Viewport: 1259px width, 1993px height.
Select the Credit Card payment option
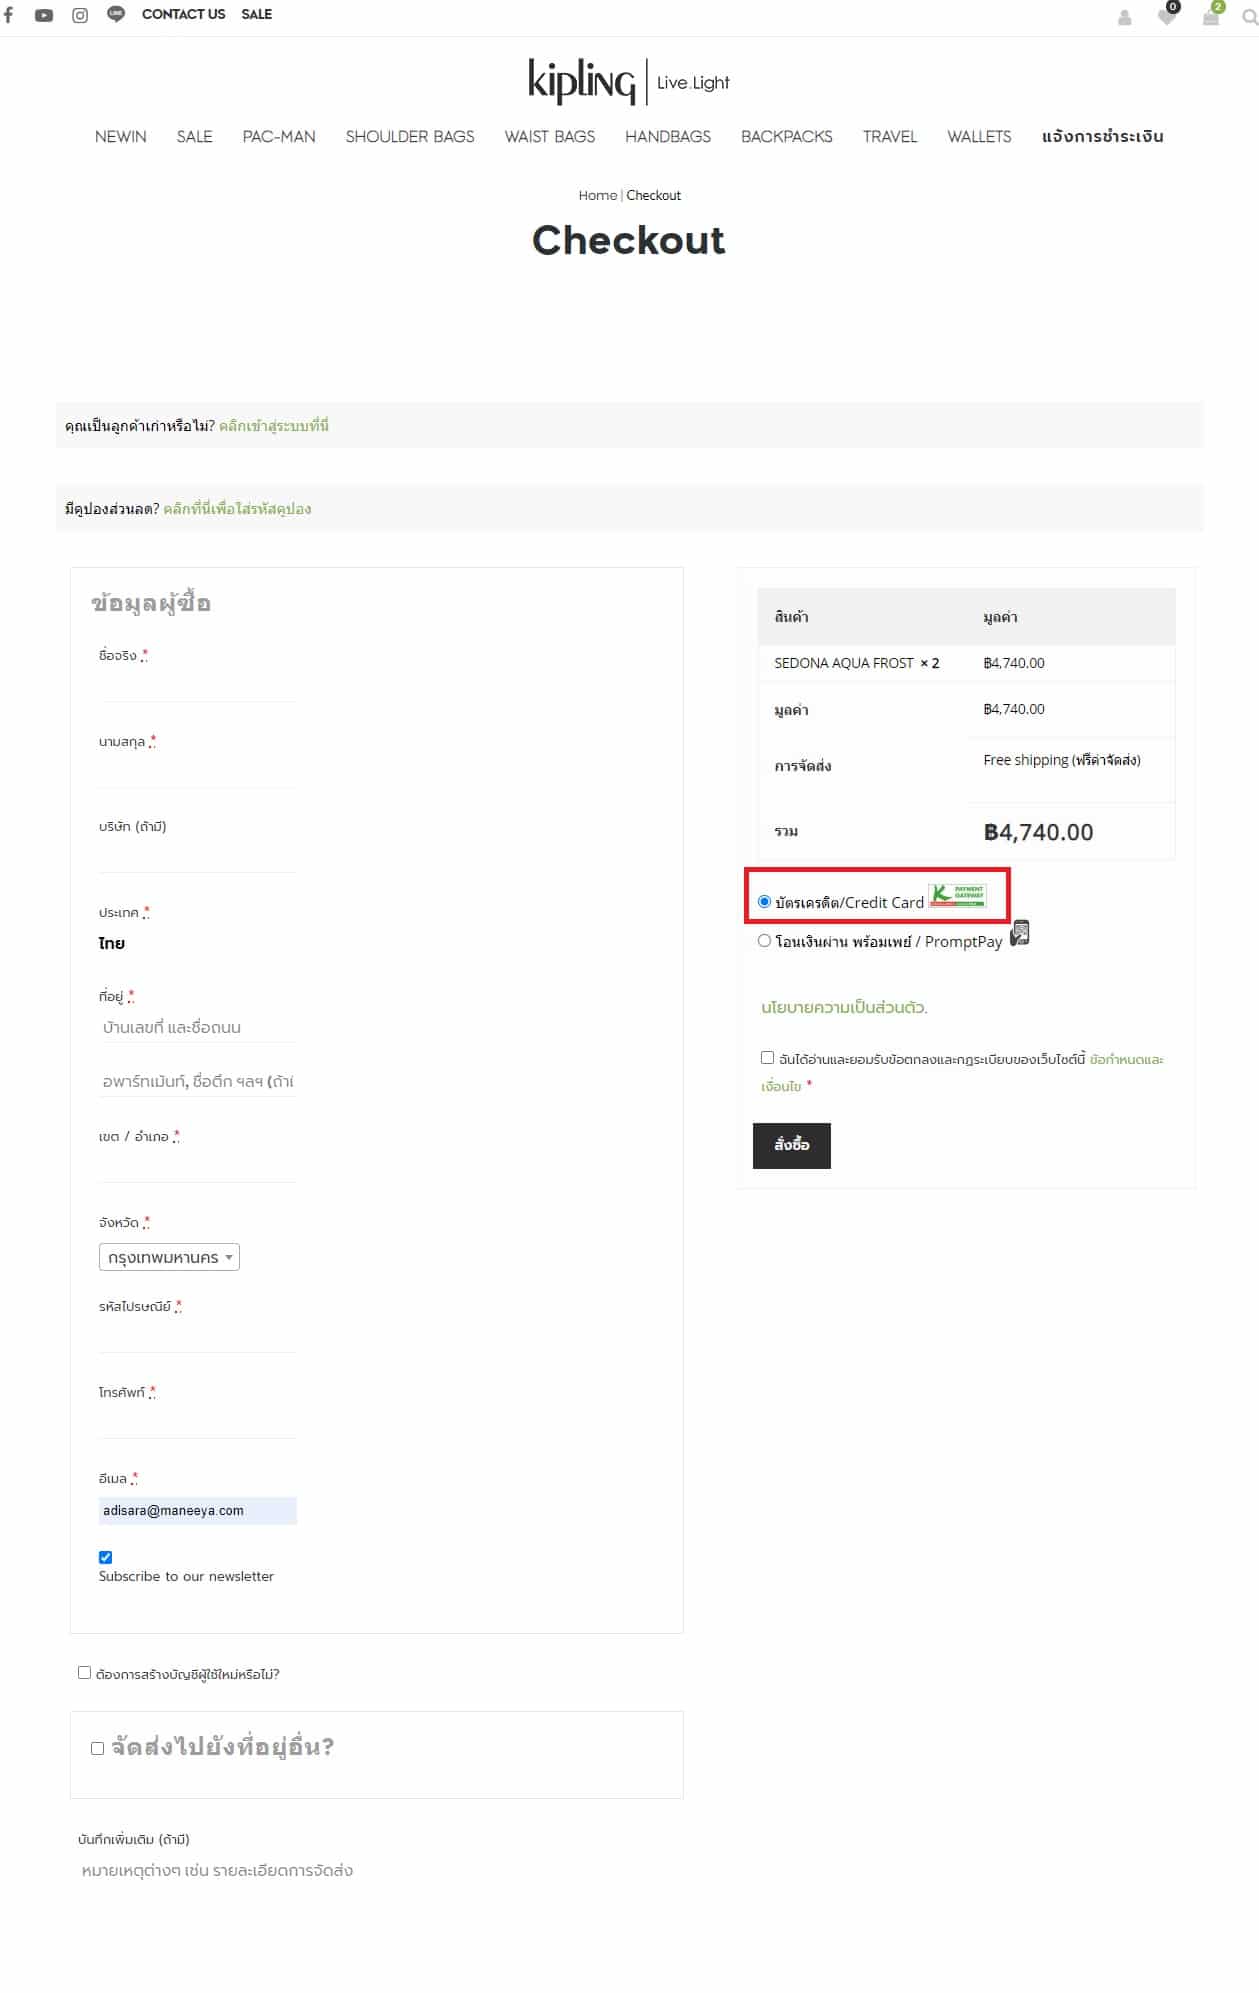pyautogui.click(x=764, y=901)
